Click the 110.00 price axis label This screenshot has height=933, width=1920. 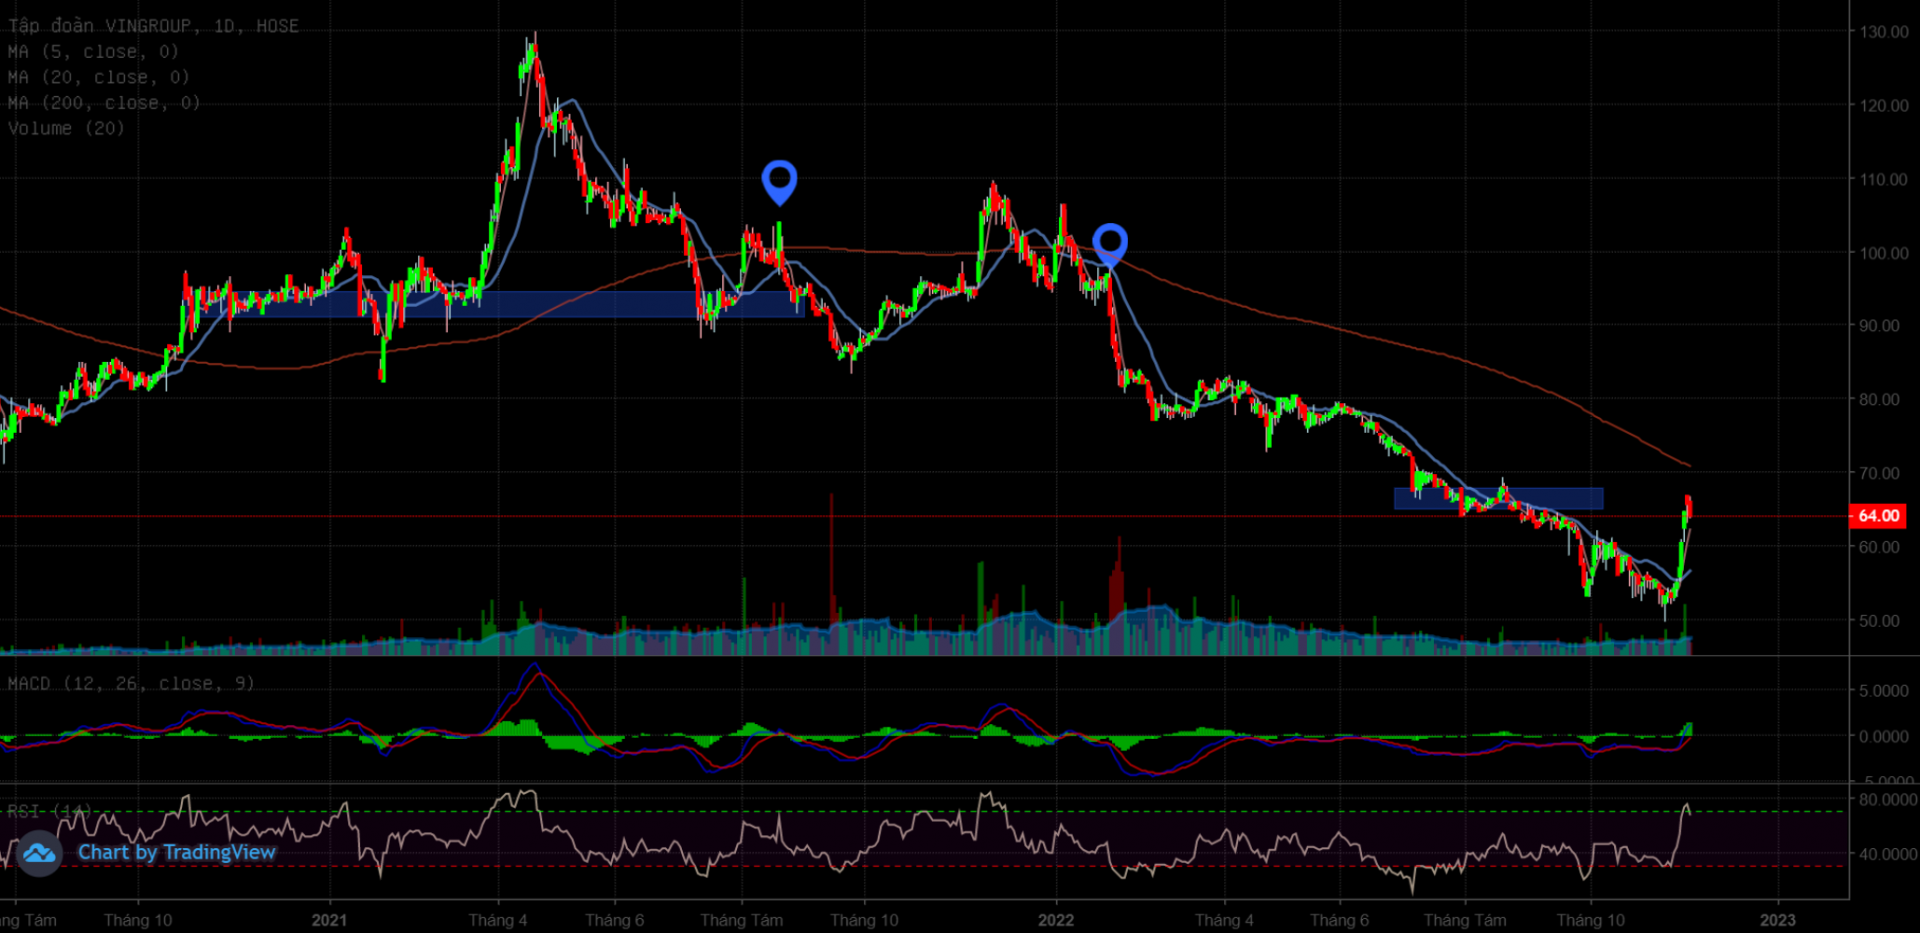click(x=1884, y=179)
